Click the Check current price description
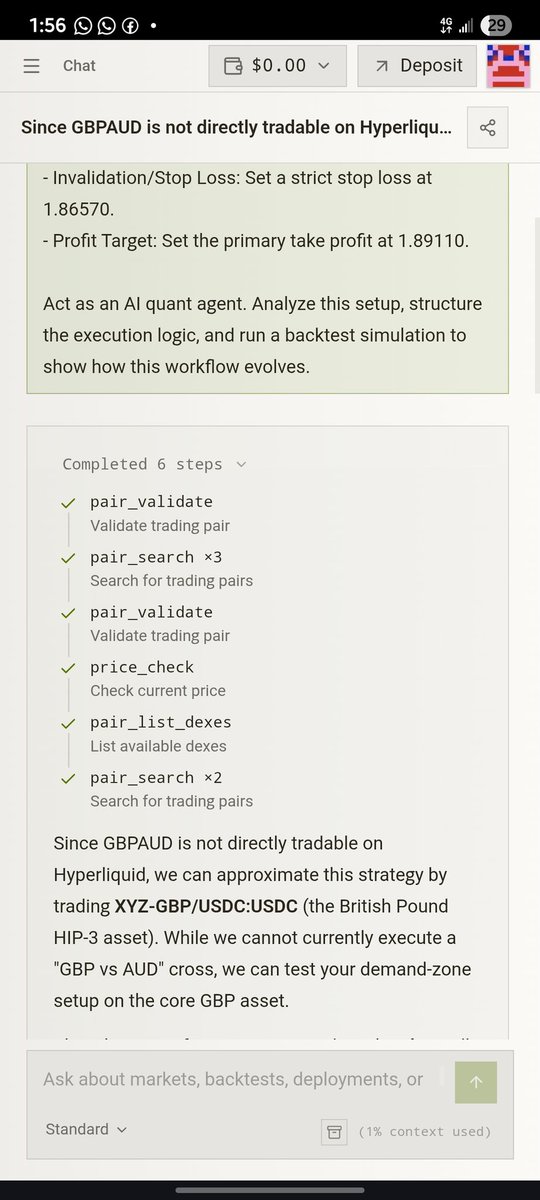 [158, 691]
